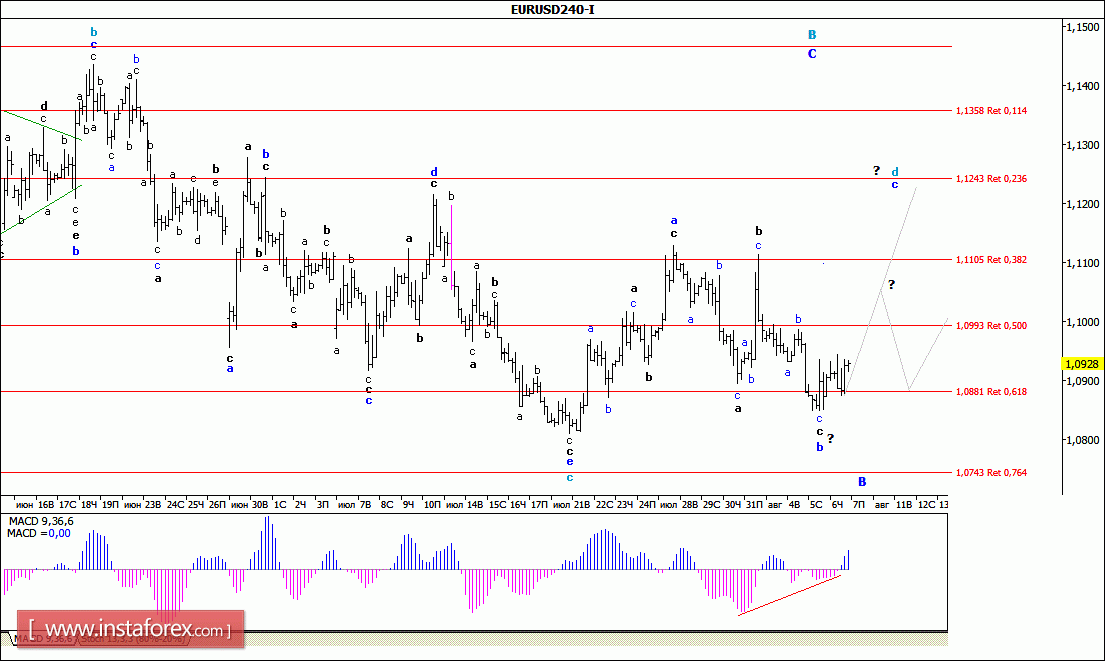Click the 23В date on the time axis
The height and width of the screenshot is (661, 1105).
(153, 505)
